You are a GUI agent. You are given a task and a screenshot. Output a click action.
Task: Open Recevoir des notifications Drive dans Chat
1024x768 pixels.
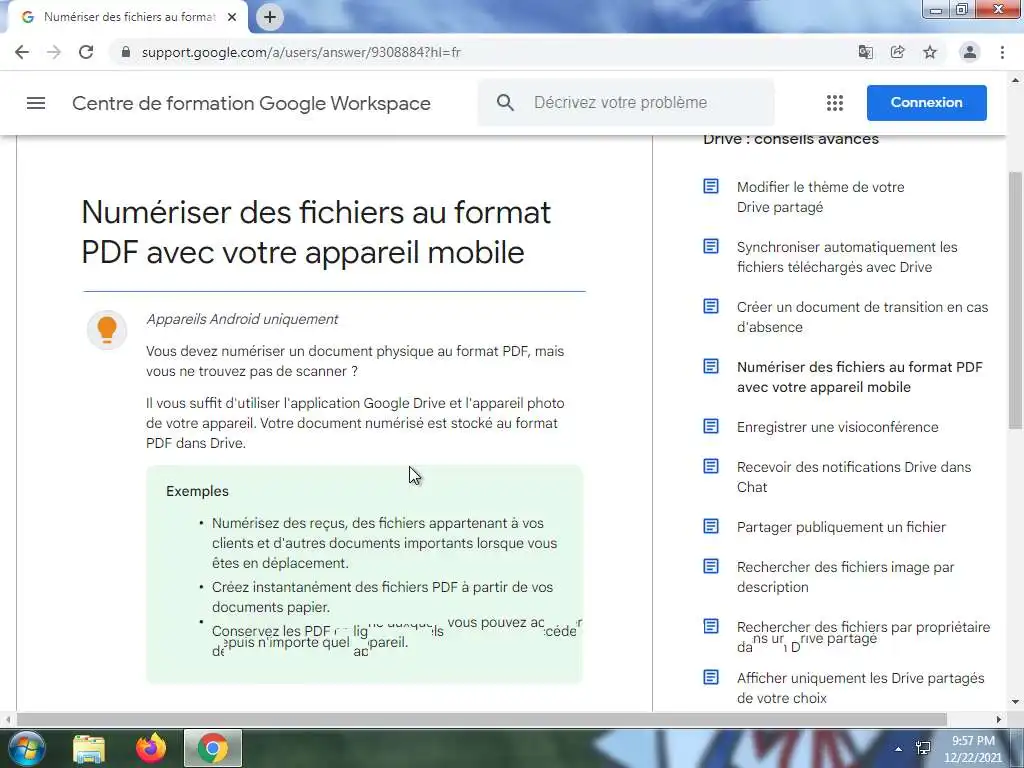pyautogui.click(x=854, y=477)
